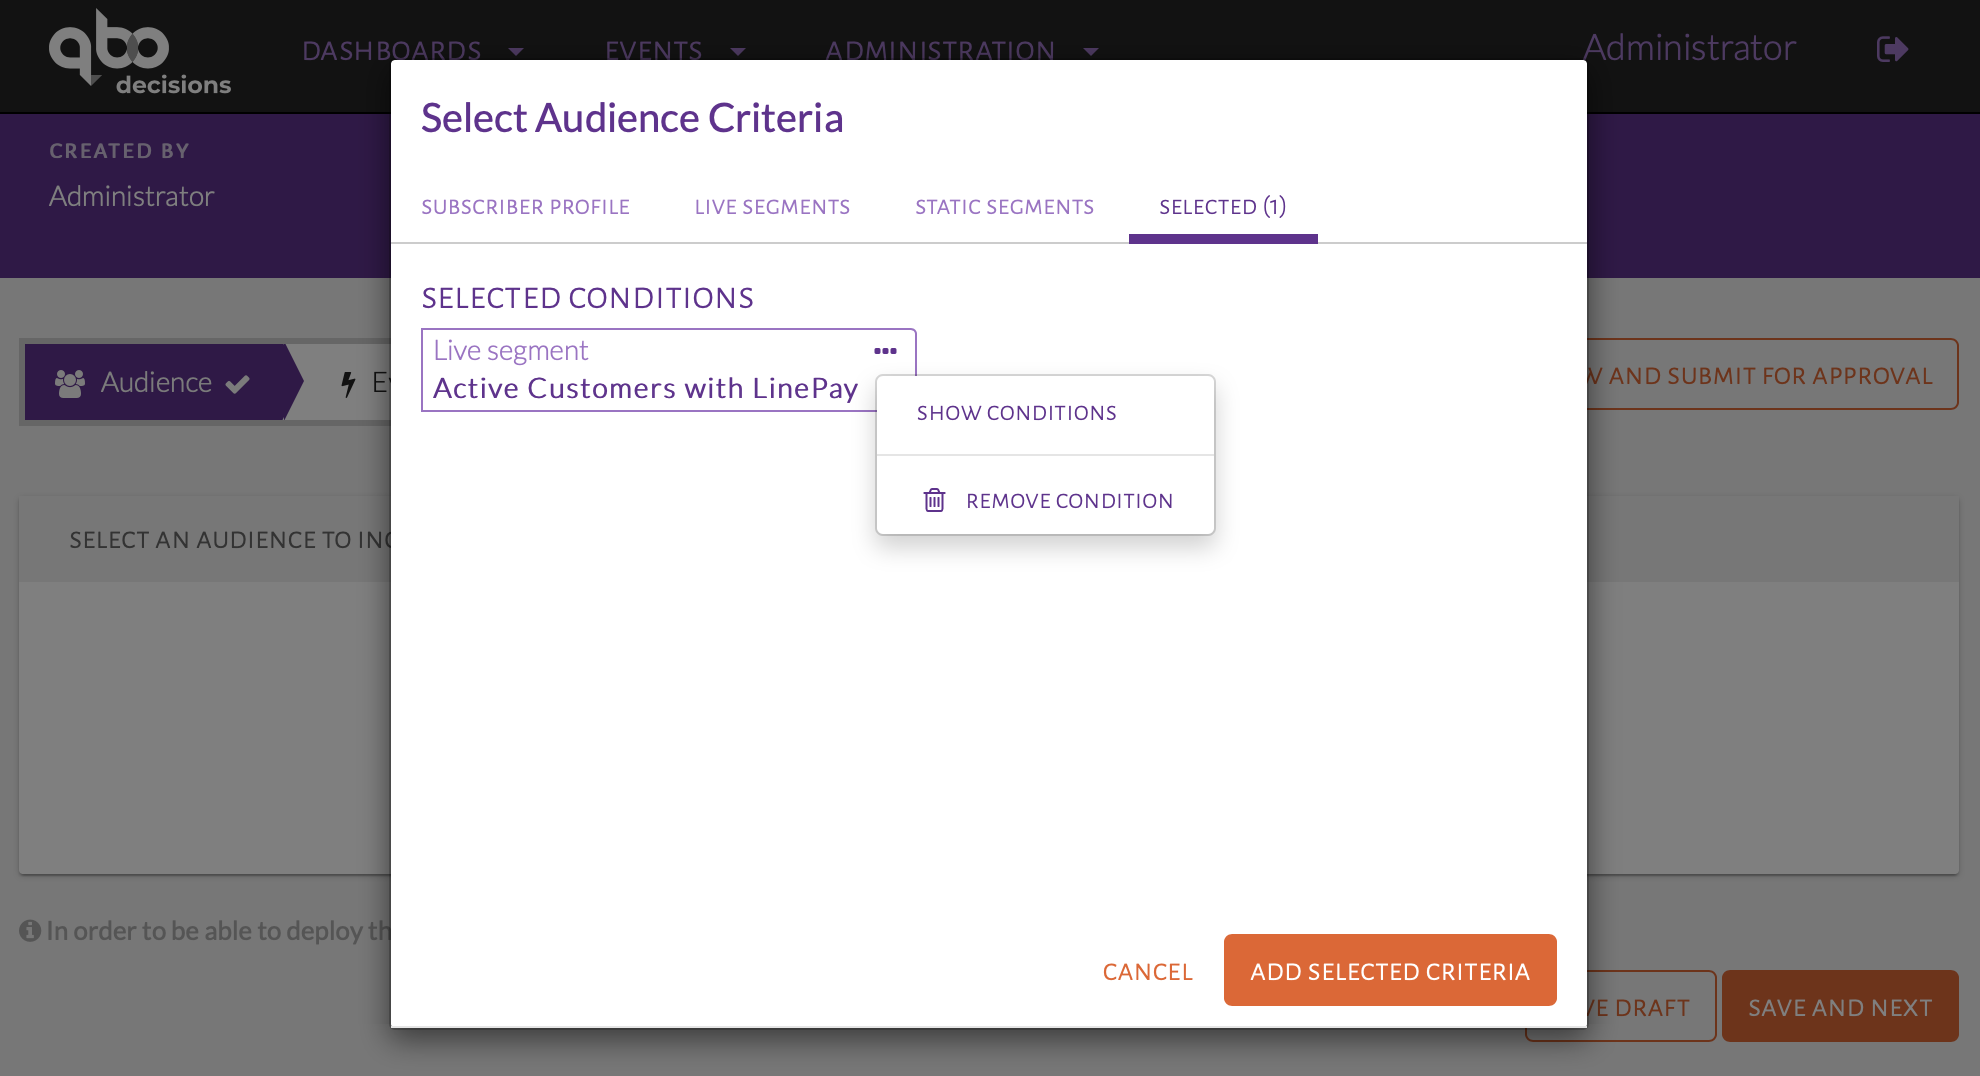Screen dimensions: 1980x1076
Task: Click Add Selected Criteria button
Action: [1390, 970]
